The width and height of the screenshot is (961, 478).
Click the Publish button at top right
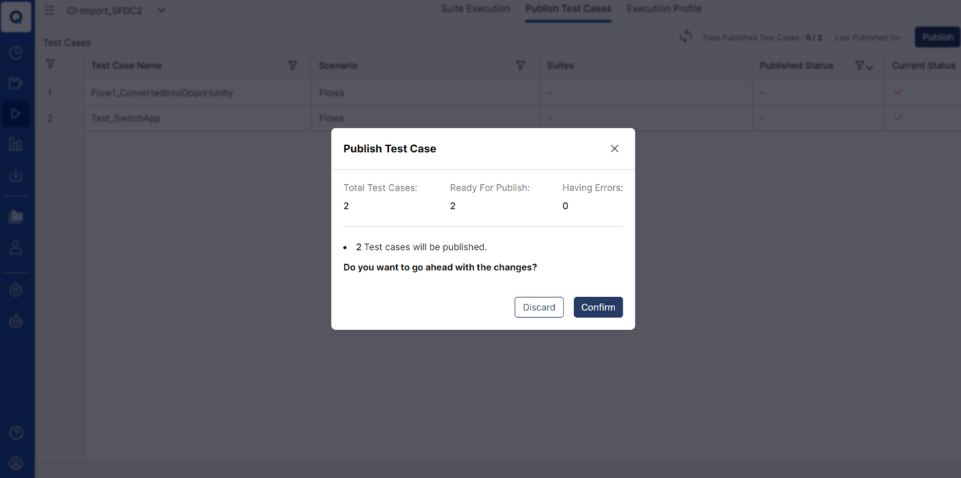[x=938, y=37]
